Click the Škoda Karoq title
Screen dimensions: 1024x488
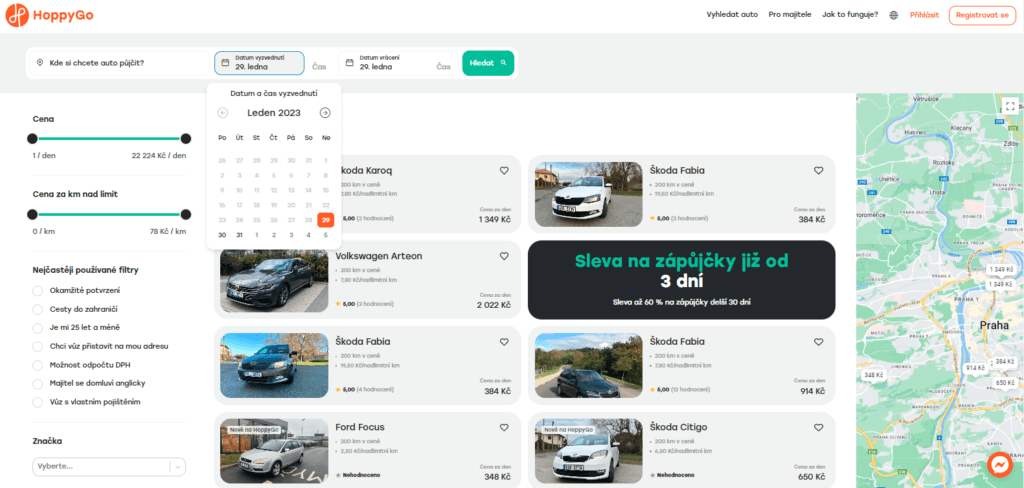point(366,171)
